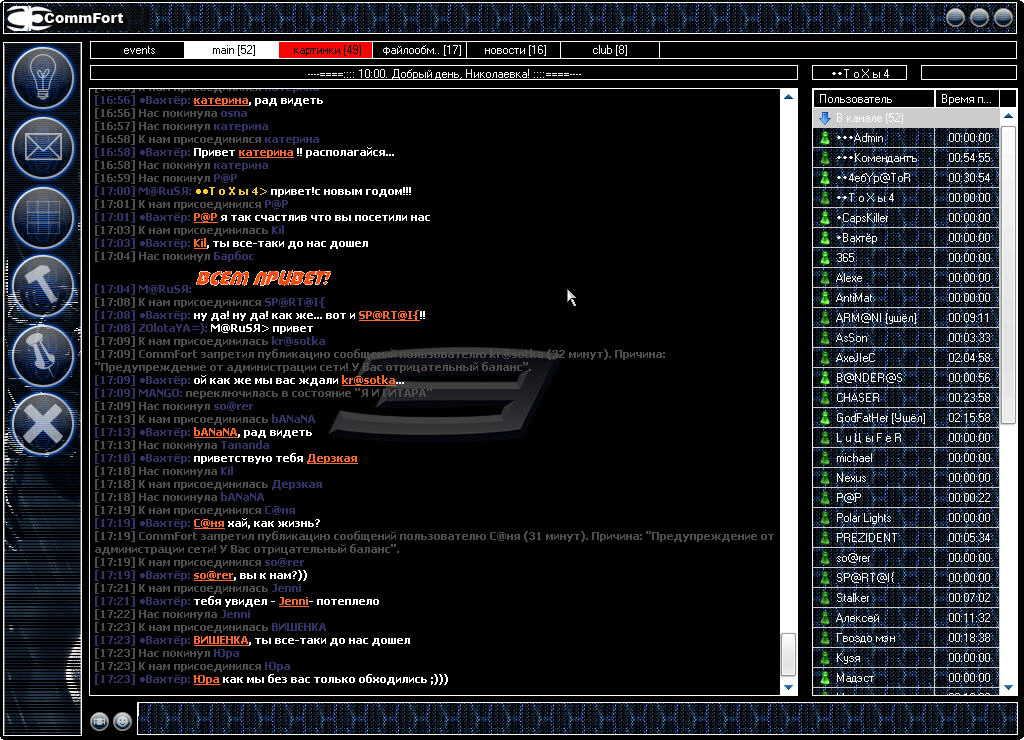Open the club [8] channel tab
The image size is (1024, 740).
[609, 50]
